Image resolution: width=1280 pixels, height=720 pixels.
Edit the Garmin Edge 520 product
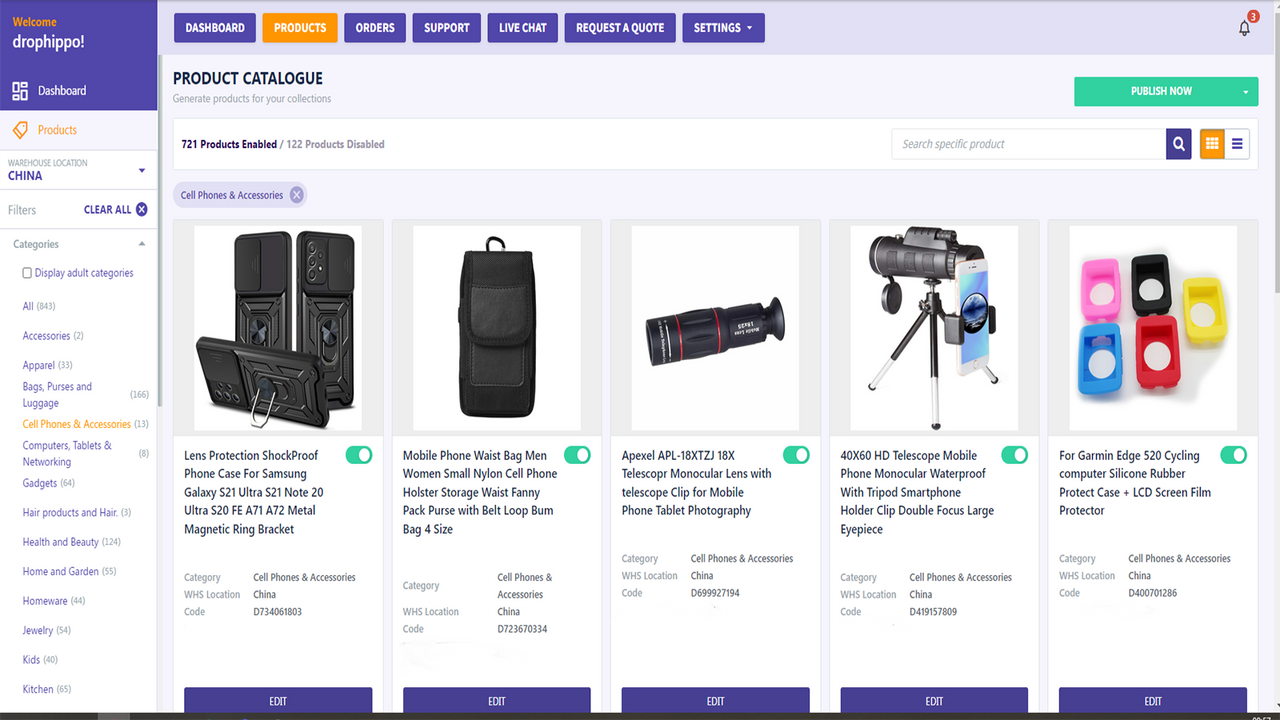1152,700
